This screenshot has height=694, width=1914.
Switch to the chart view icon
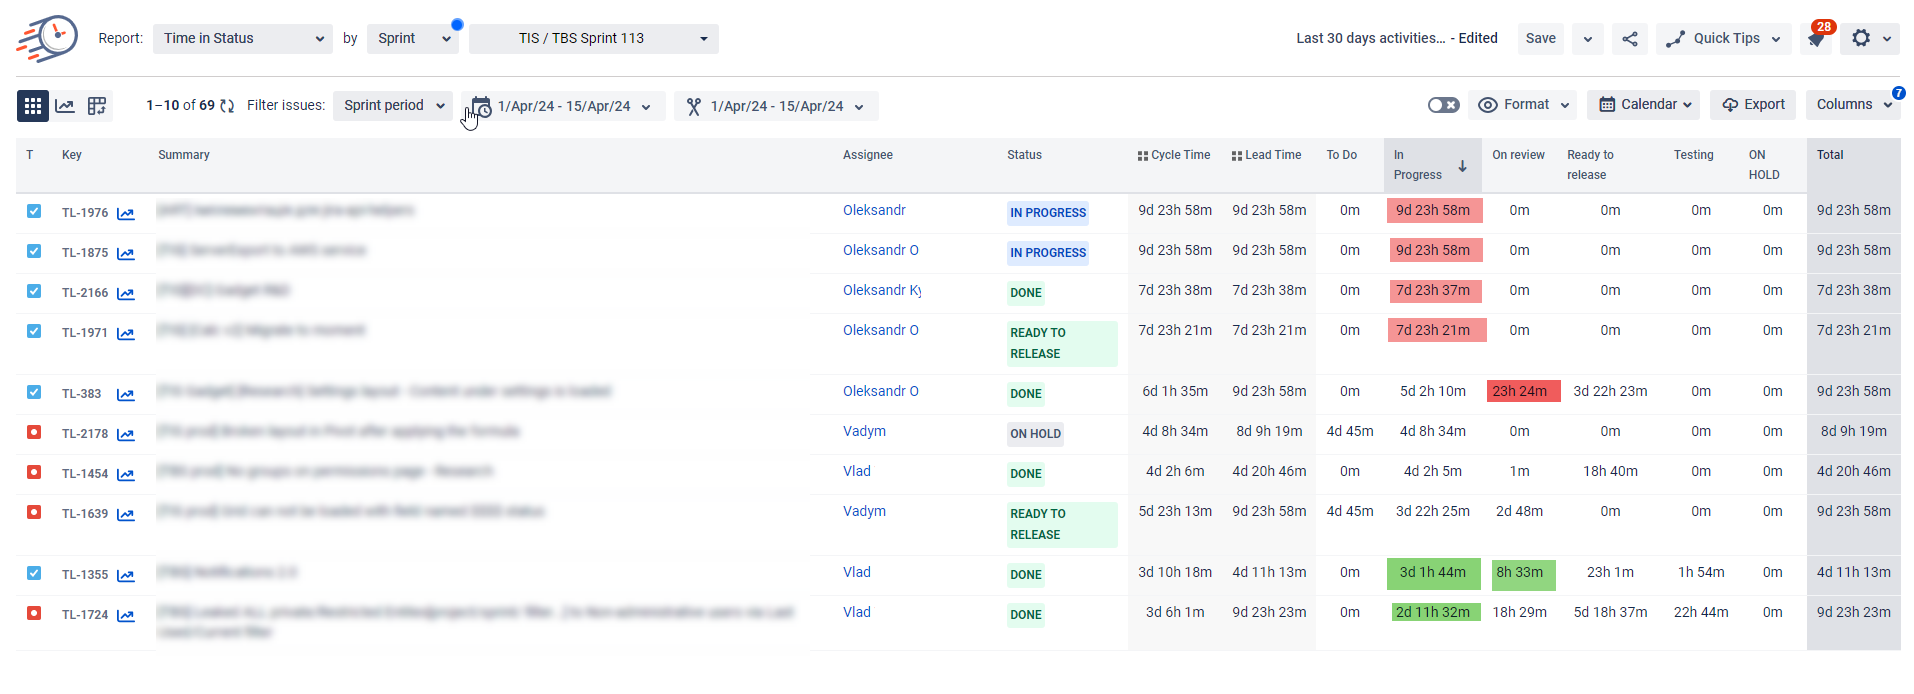(x=65, y=106)
